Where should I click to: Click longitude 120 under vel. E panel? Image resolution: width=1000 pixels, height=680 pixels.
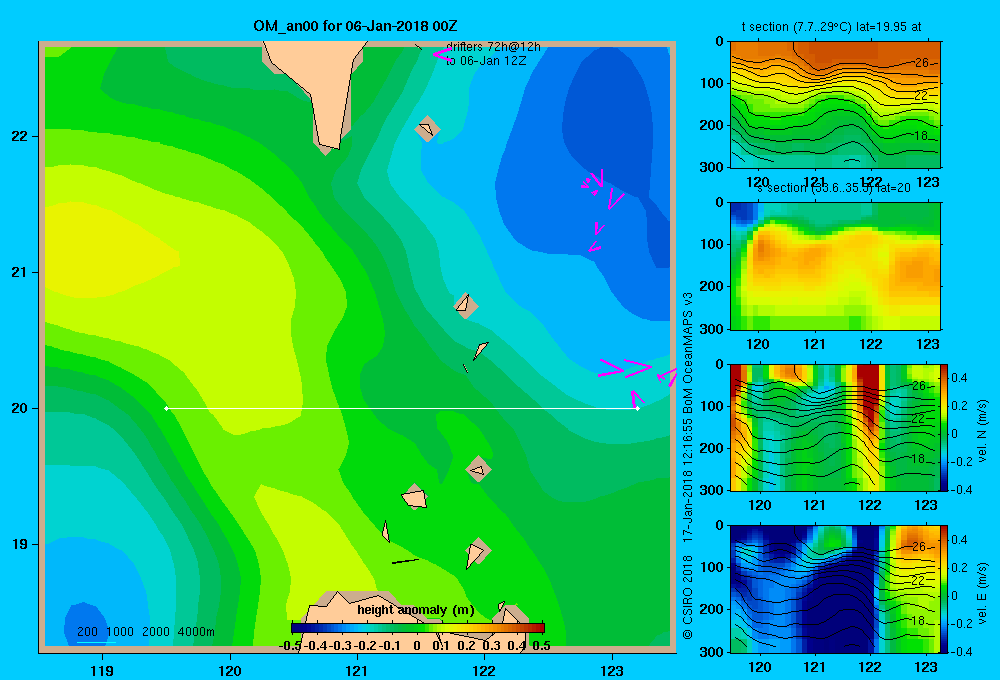[759, 667]
